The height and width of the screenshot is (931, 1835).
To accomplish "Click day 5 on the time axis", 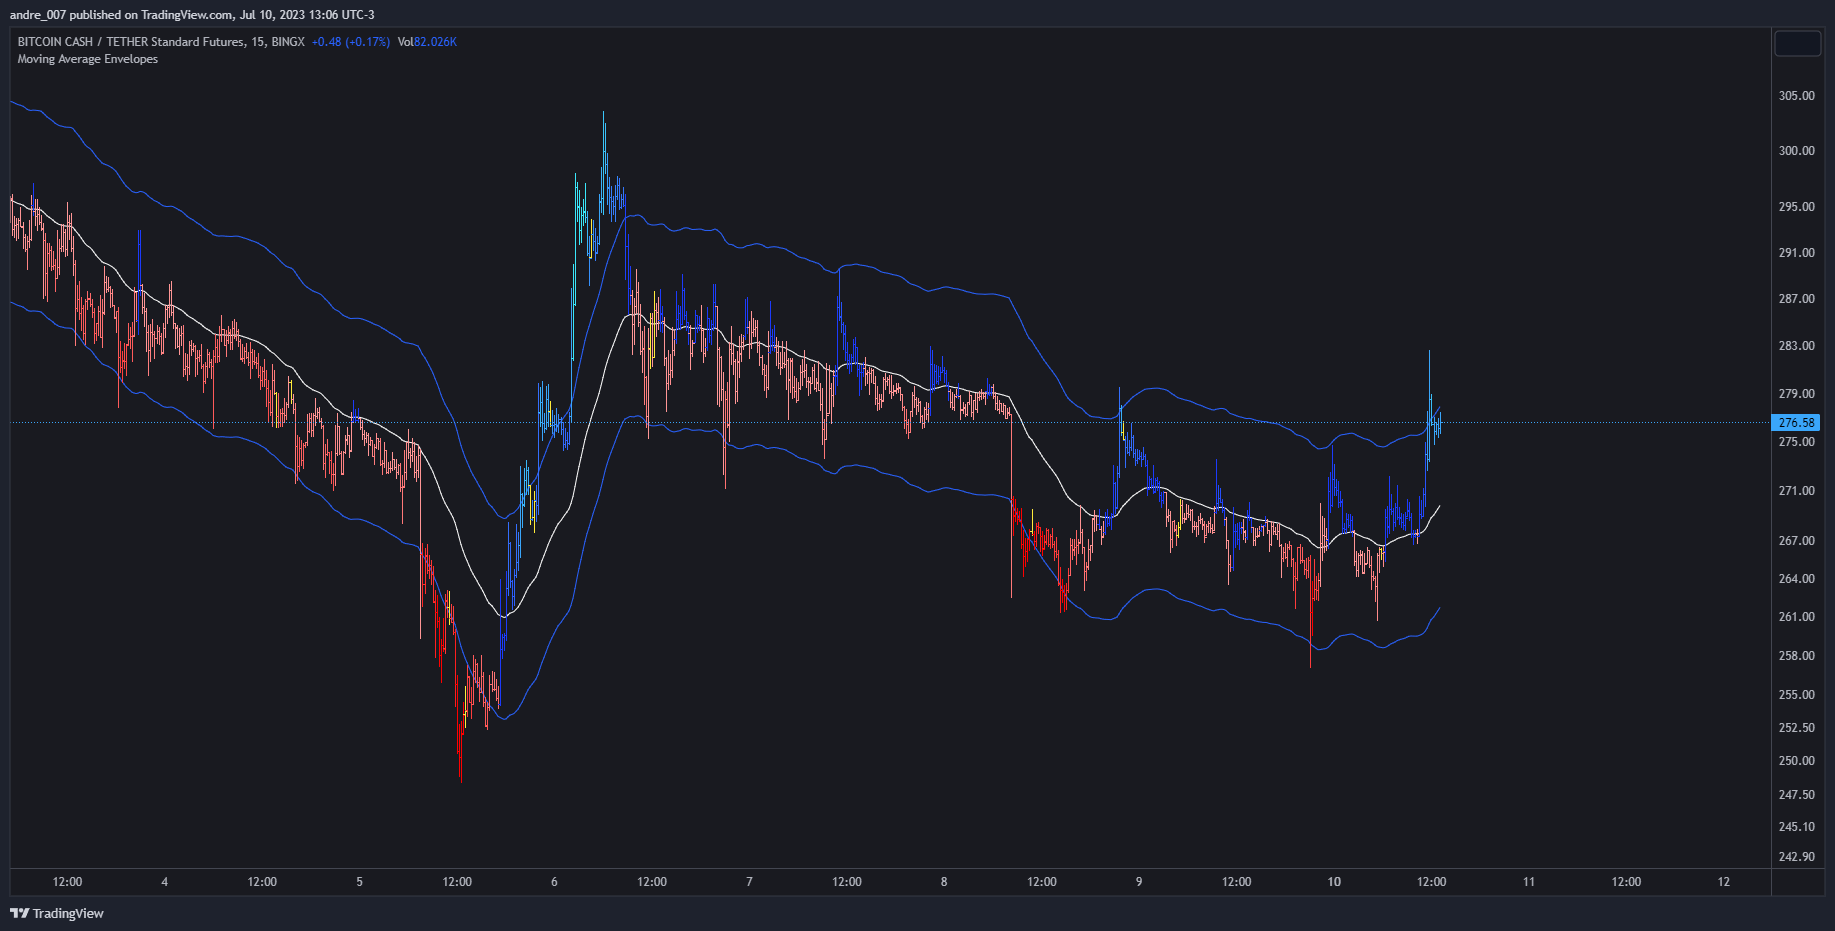I will pos(360,882).
